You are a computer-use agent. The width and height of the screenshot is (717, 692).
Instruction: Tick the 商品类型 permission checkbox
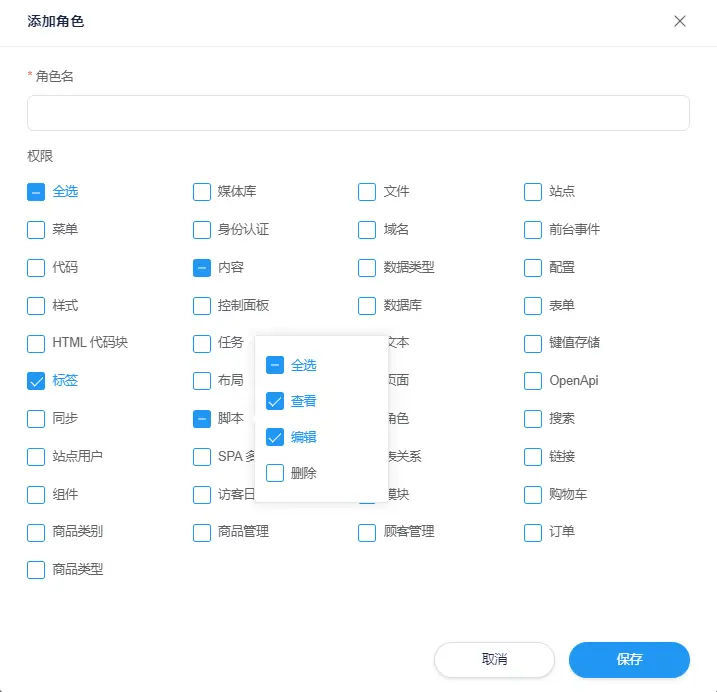36,570
